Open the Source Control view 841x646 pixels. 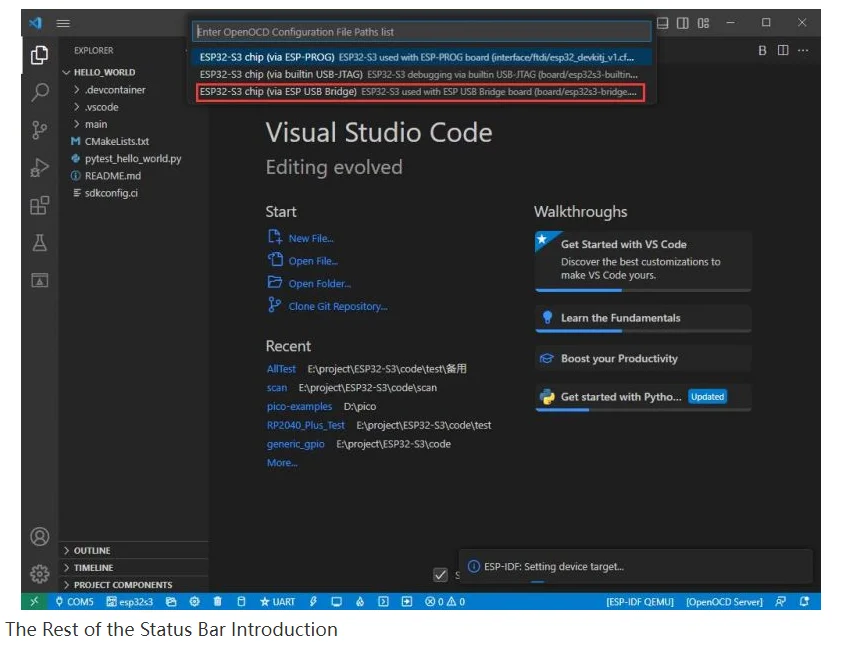point(39,130)
